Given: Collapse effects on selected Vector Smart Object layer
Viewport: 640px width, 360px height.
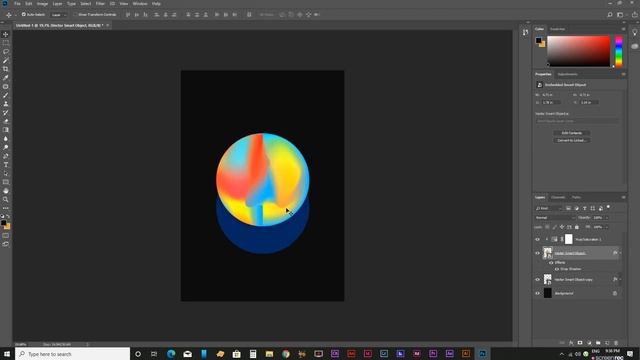Looking at the screenshot, I should point(620,253).
